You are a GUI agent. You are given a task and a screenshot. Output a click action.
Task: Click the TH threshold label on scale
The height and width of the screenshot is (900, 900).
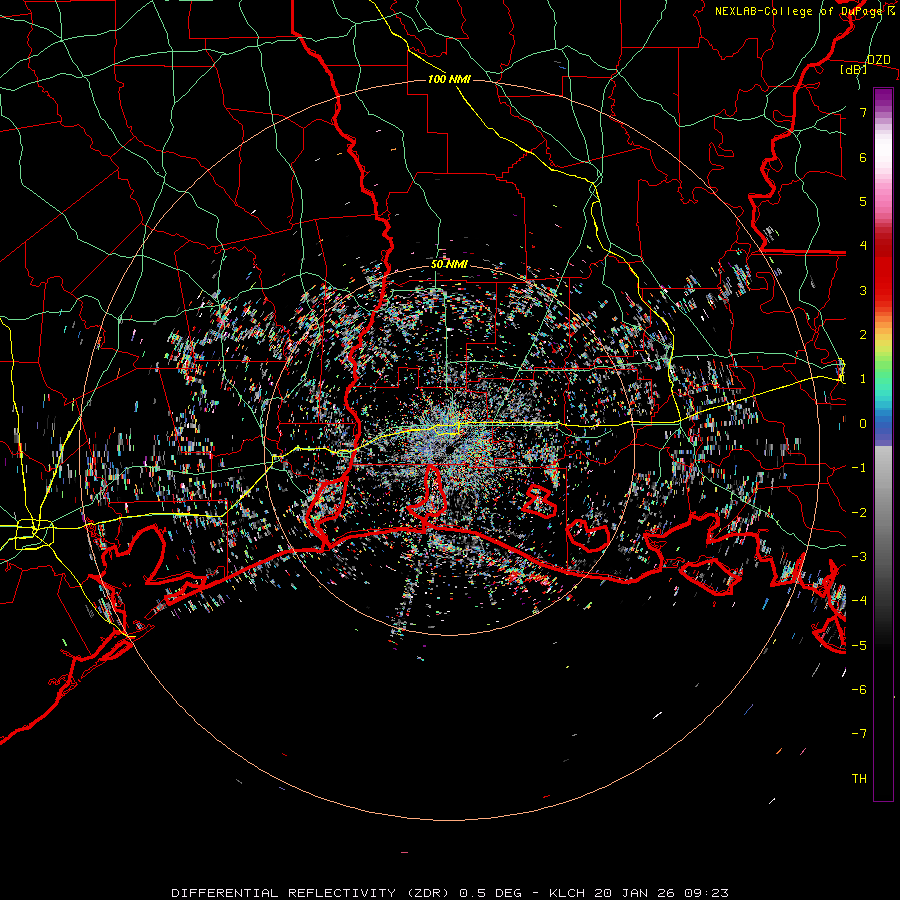pos(859,779)
